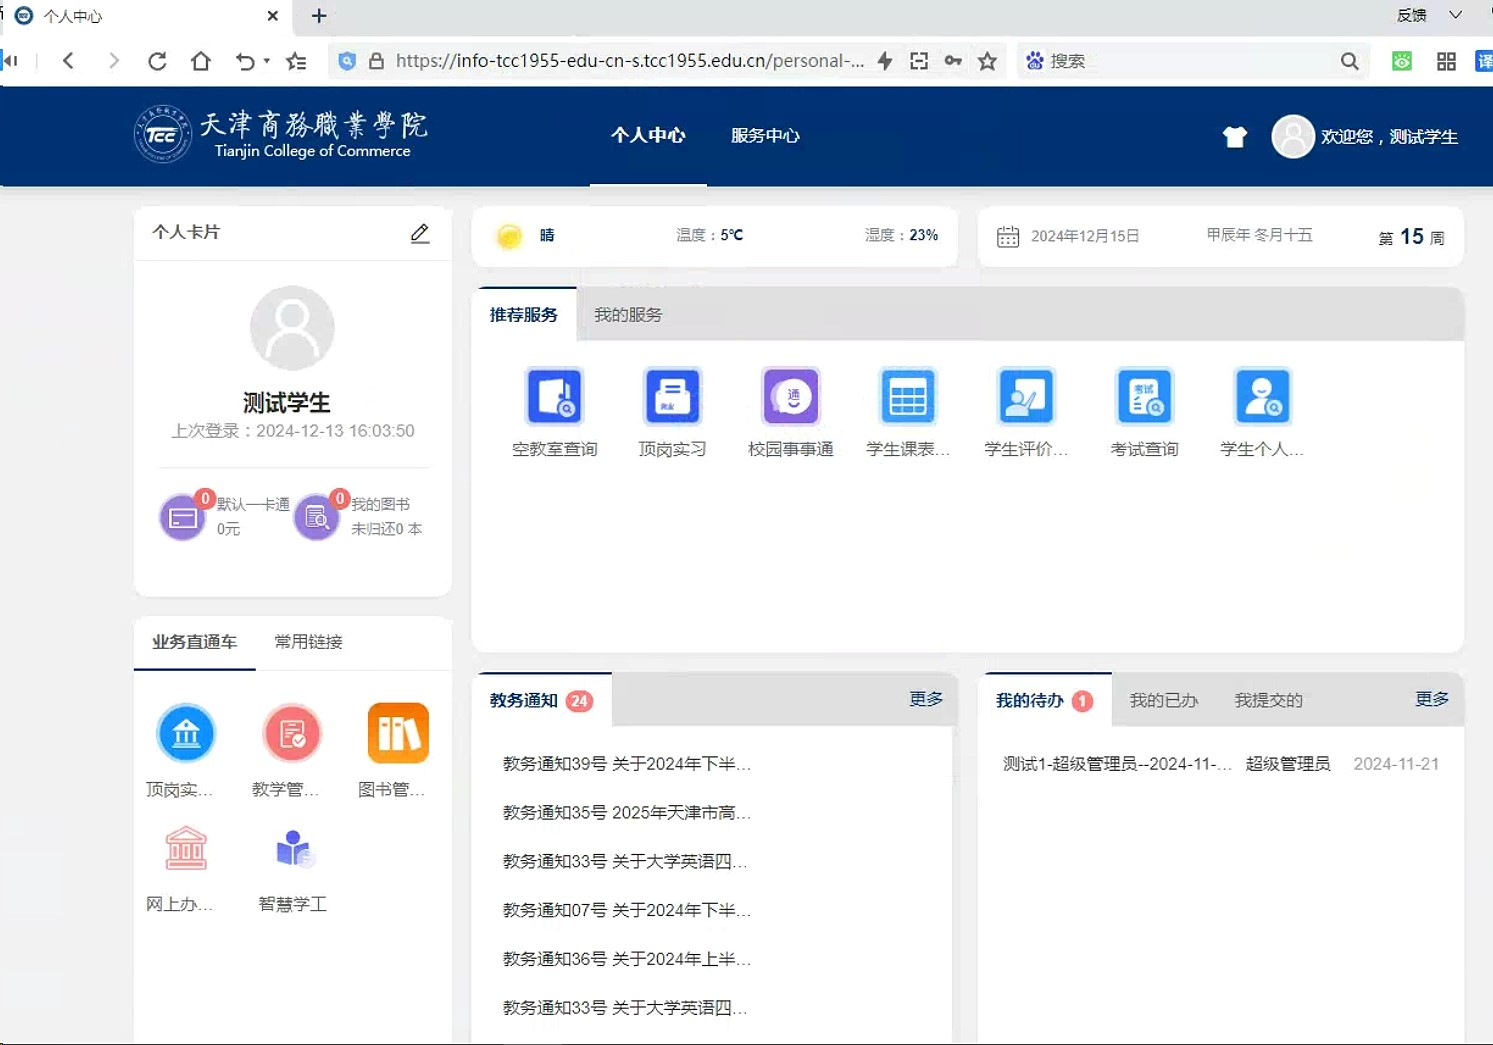The height and width of the screenshot is (1045, 1493).
Task: Go to 服务中心 in top navigation
Action: [x=765, y=136]
